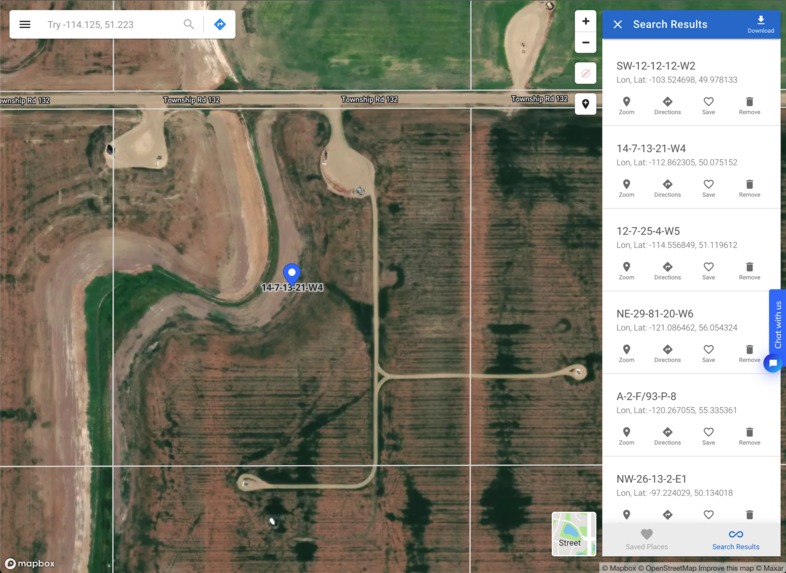Switch to the Saved Places tab
This screenshot has height=573, width=786.
[x=647, y=539]
